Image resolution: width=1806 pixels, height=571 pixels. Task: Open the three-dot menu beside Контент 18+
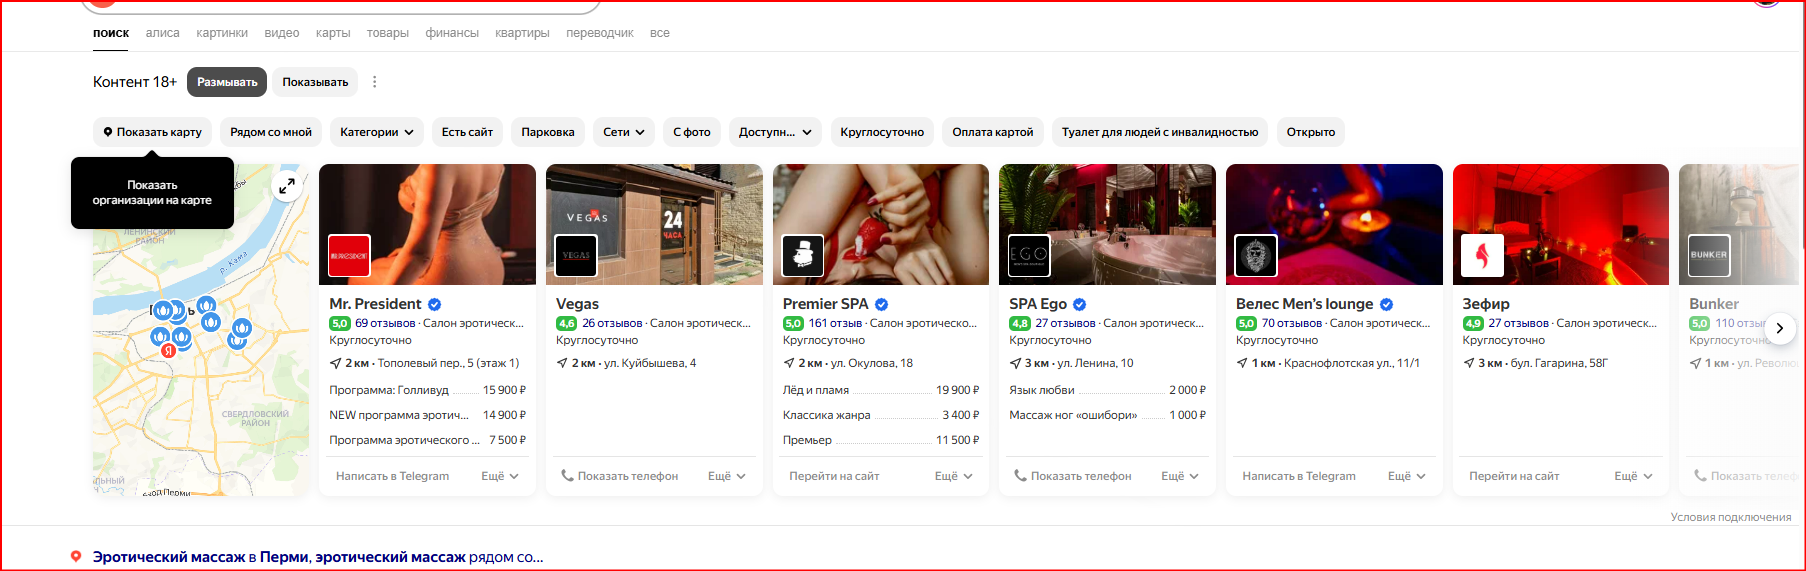(375, 82)
